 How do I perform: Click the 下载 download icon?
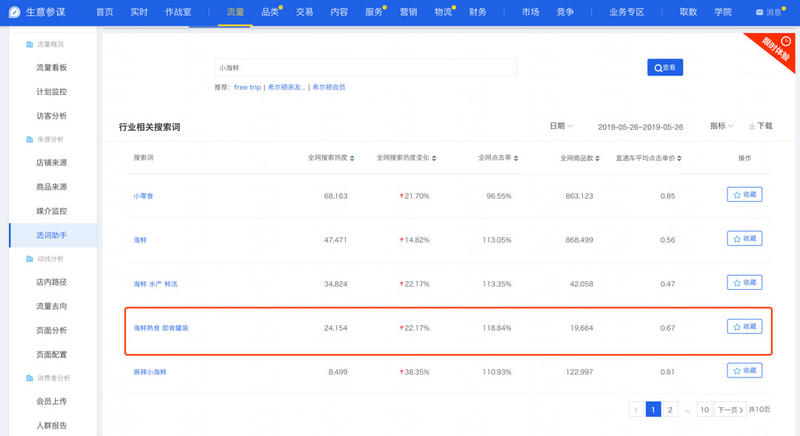click(x=753, y=127)
